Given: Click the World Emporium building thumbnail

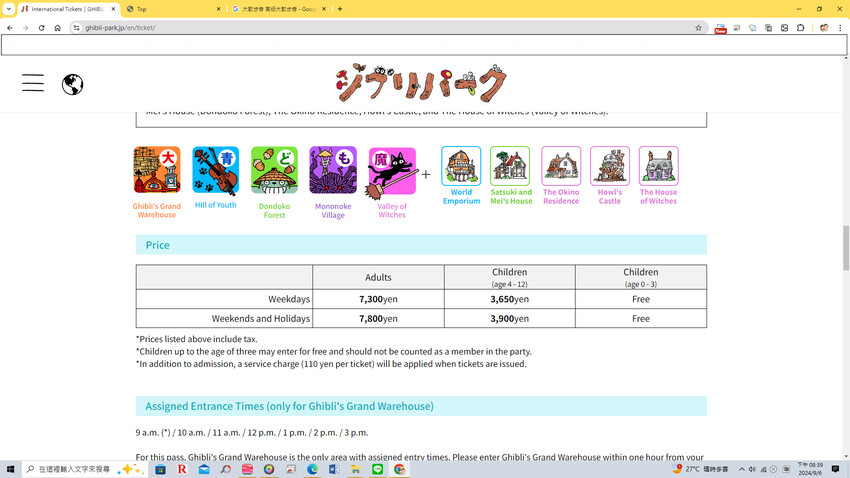Looking at the screenshot, I should (x=461, y=166).
